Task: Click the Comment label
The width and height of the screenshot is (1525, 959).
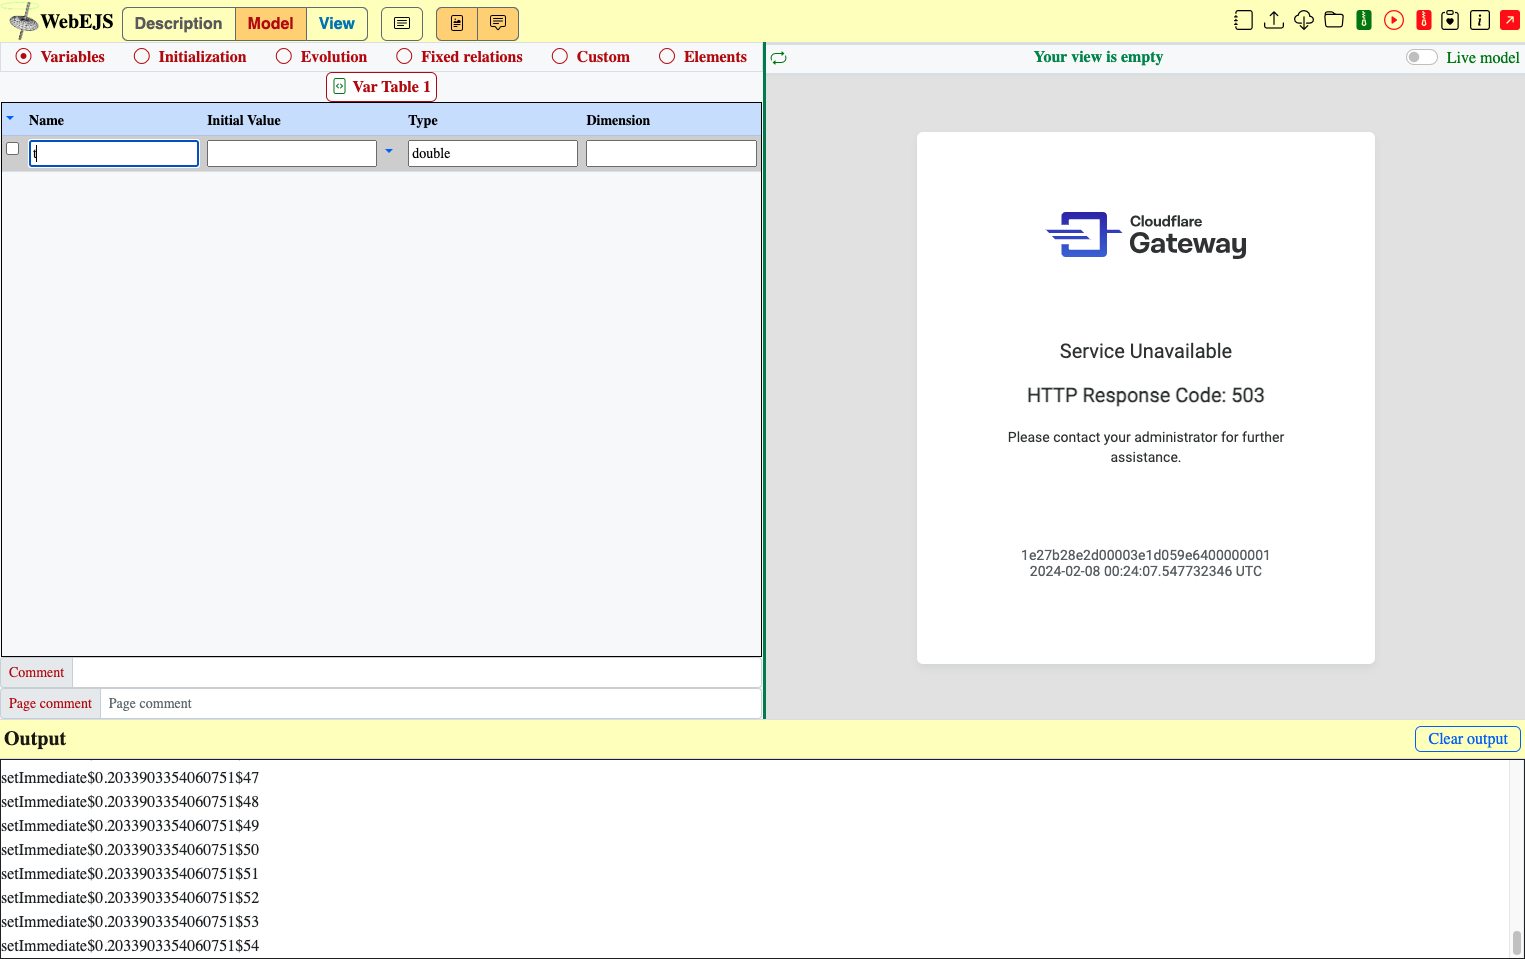Action: (x=36, y=672)
